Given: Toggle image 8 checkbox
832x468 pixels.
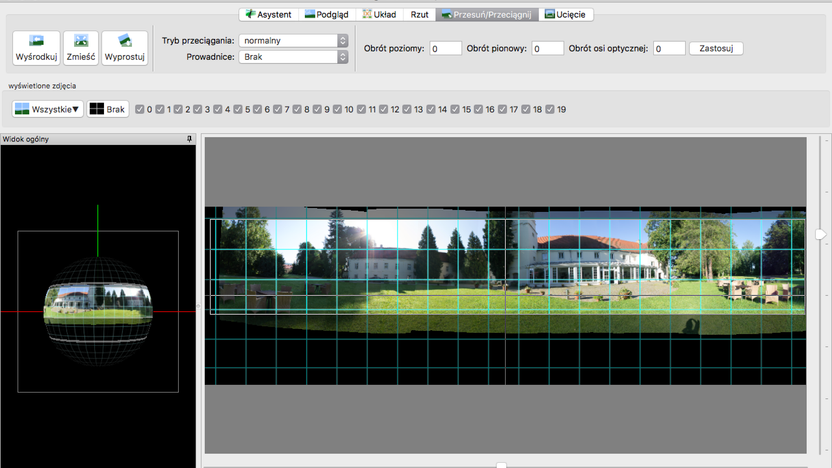Looking at the screenshot, I should pyautogui.click(x=297, y=109).
